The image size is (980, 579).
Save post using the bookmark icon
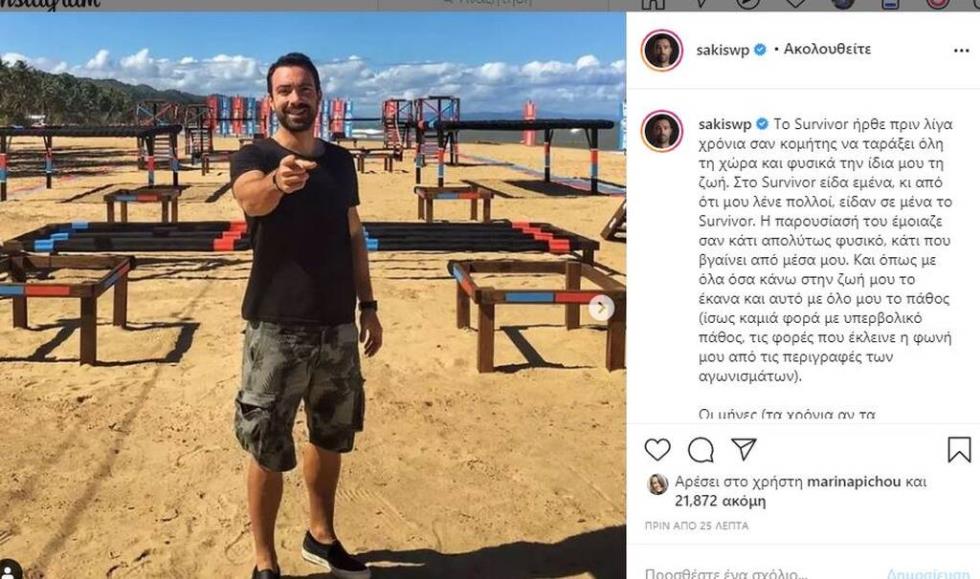[959, 450]
